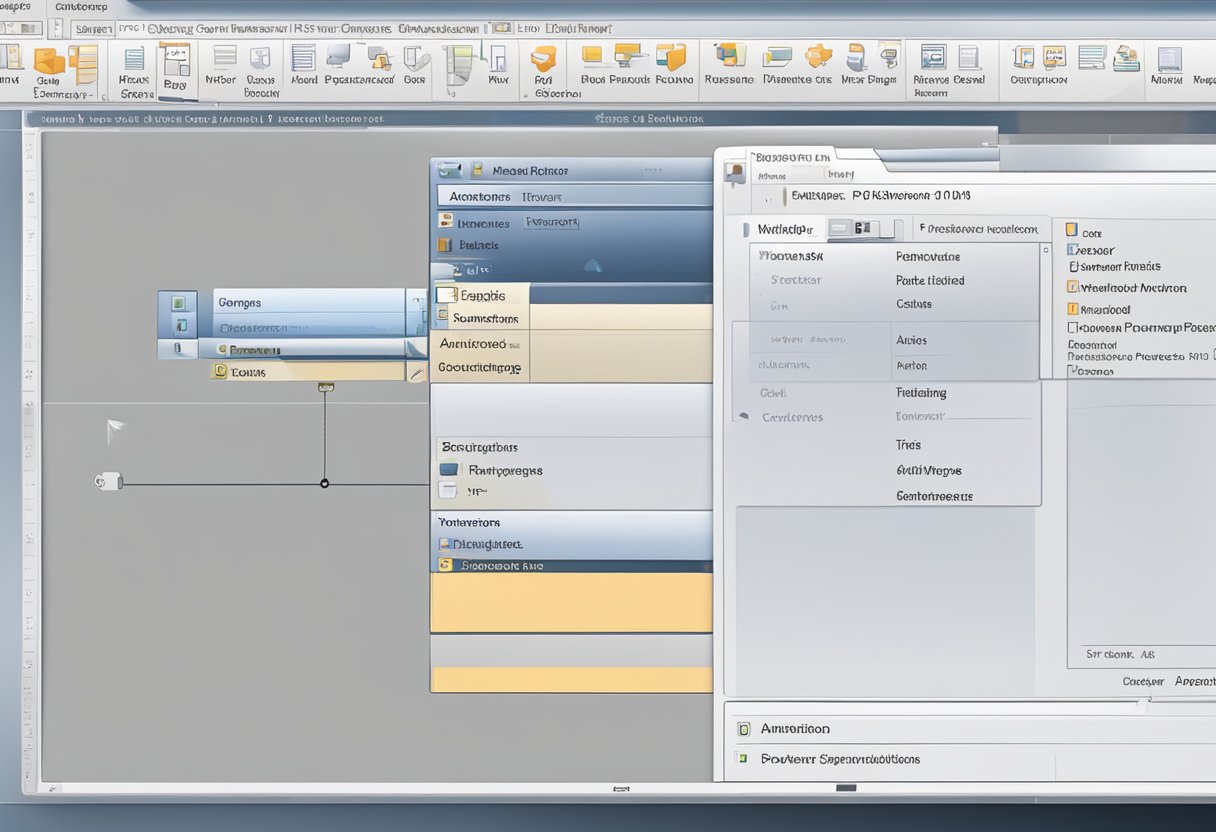Click the orange folder icon above 'Fua'
This screenshot has width=1216, height=832.
pyautogui.click(x=543, y=58)
